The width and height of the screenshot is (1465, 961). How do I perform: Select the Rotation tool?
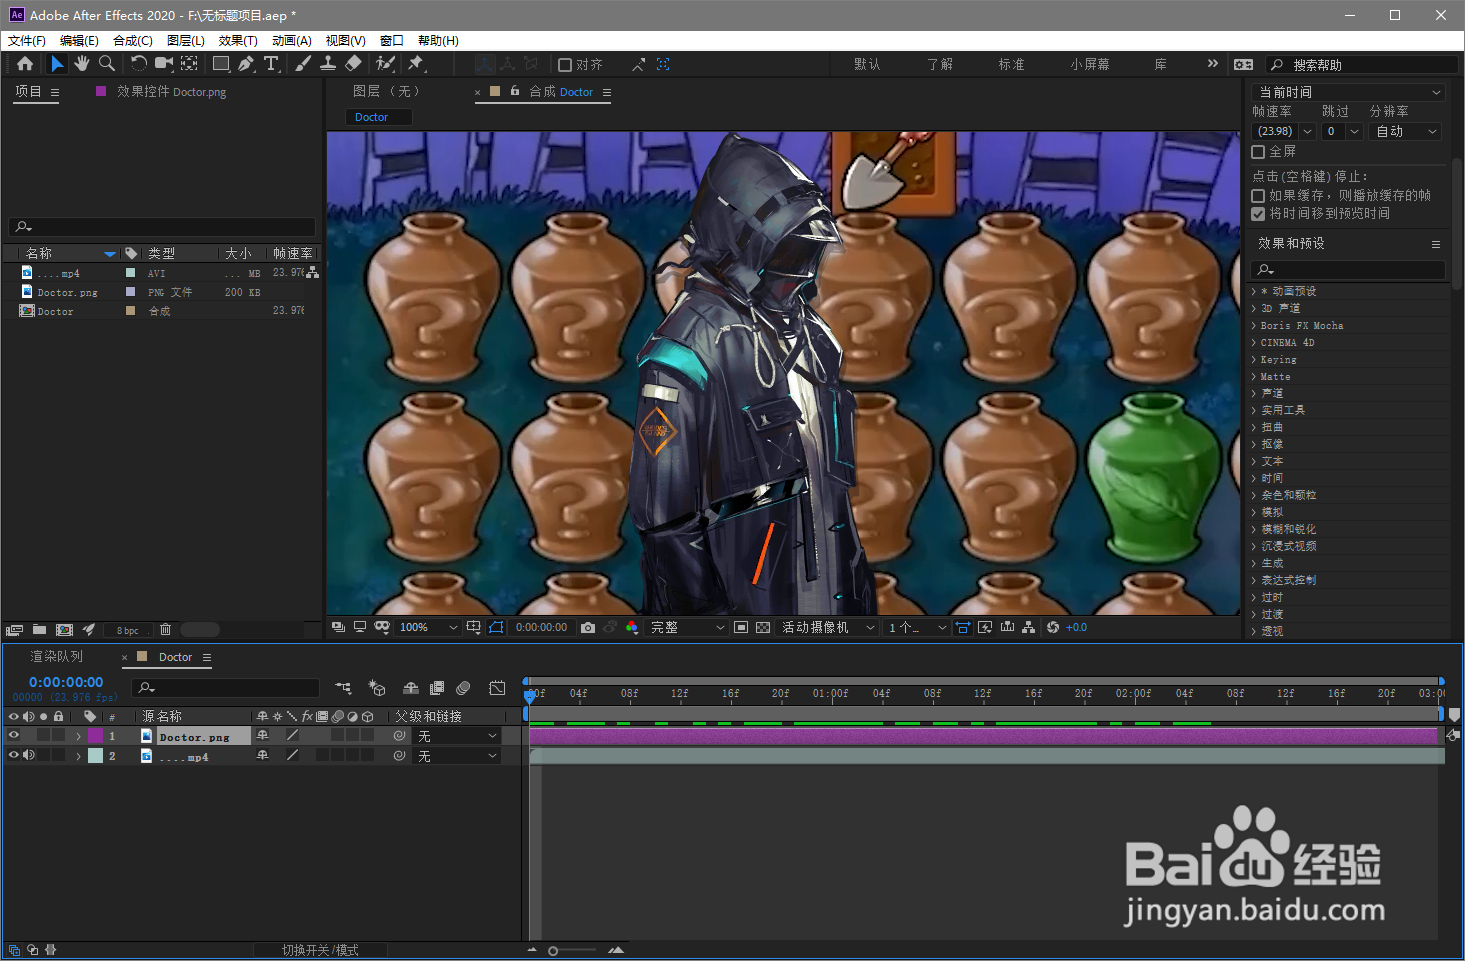point(139,64)
